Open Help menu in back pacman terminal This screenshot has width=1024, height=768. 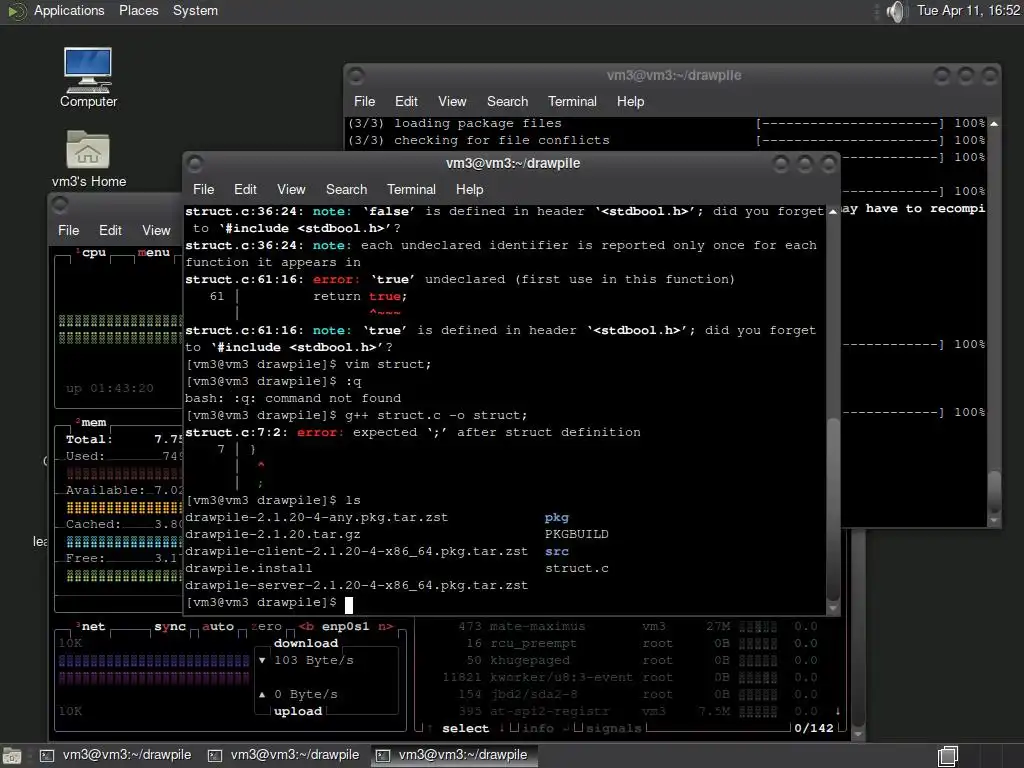[x=630, y=101]
